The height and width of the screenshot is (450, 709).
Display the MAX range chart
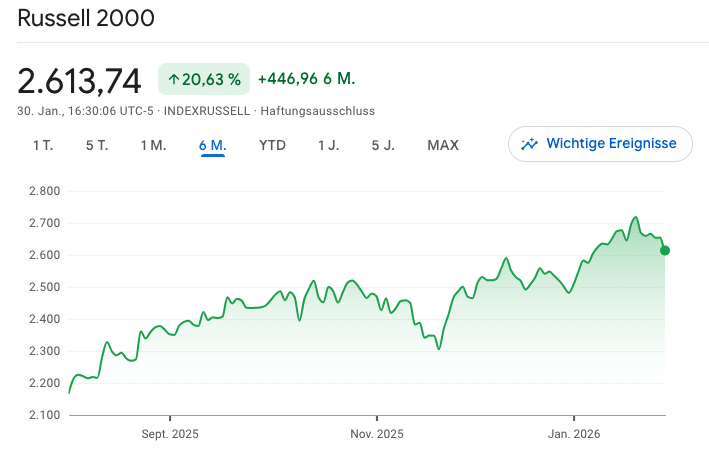tap(443, 145)
